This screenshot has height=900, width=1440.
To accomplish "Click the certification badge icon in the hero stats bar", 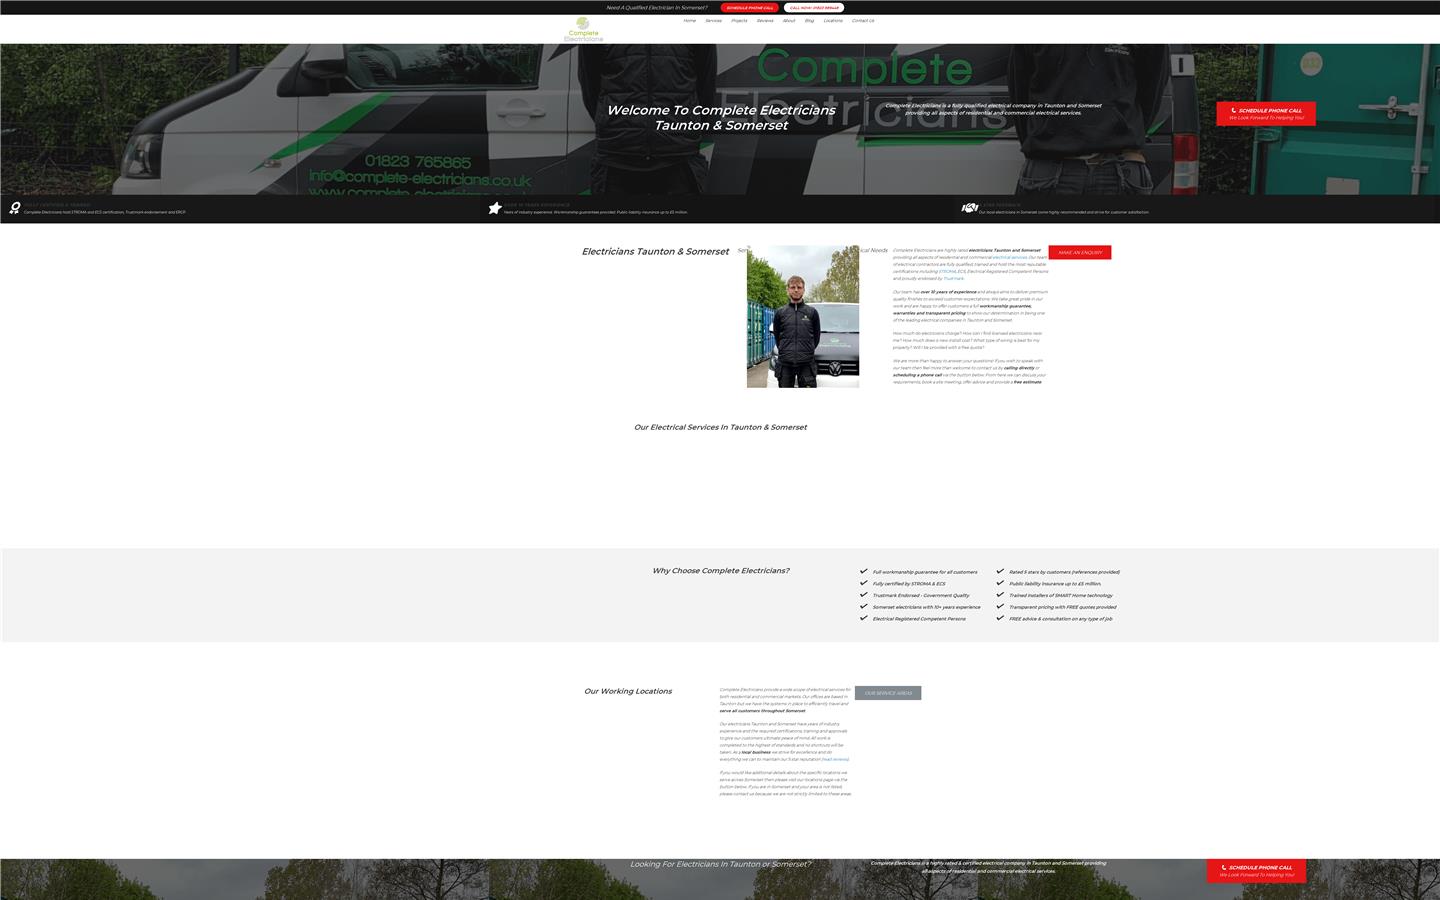I will [x=14, y=208].
